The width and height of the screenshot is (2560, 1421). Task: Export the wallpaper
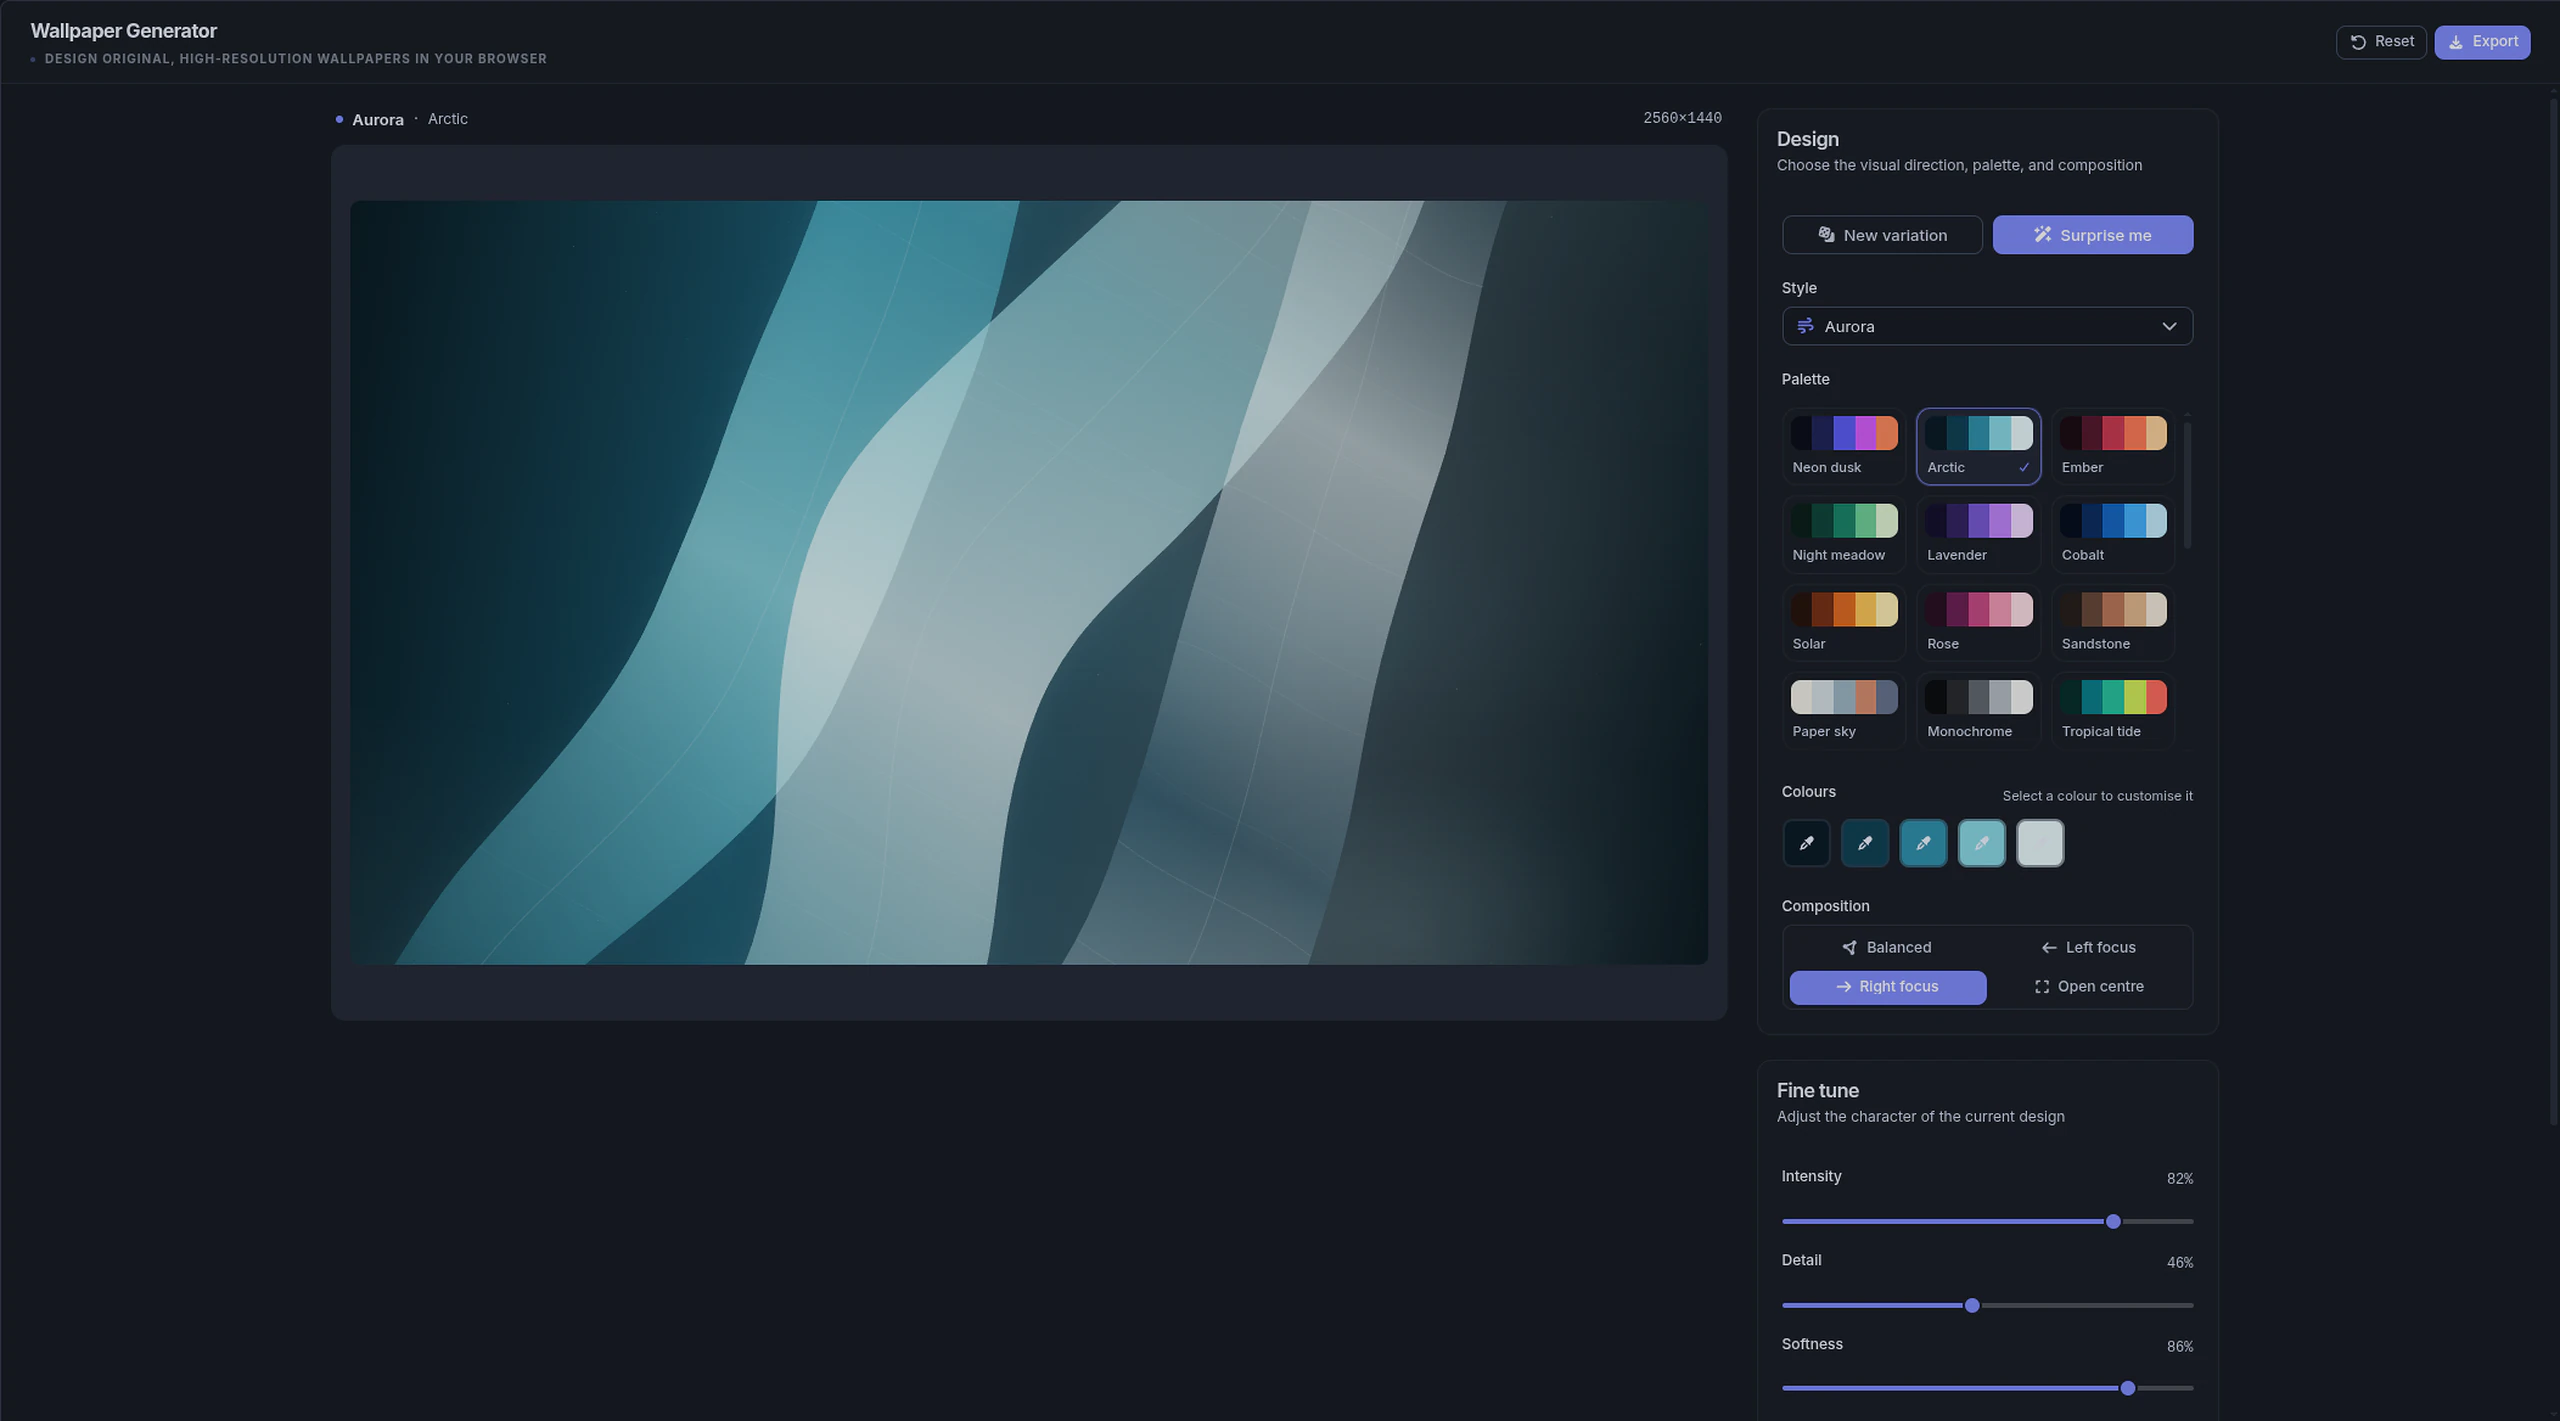(x=2482, y=42)
